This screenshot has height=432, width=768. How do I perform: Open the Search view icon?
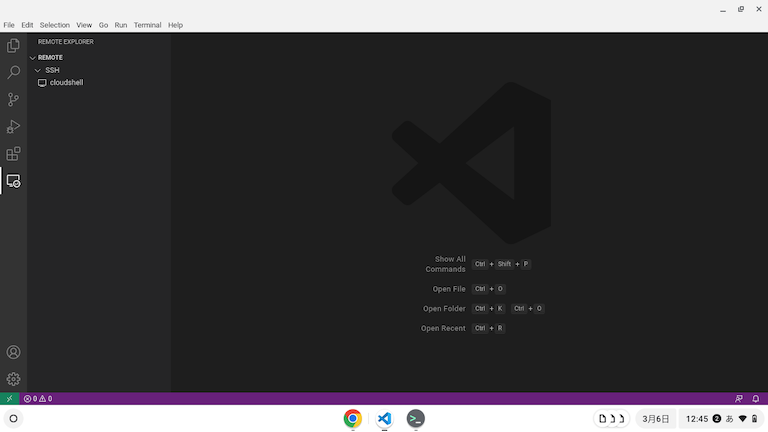pyautogui.click(x=13, y=72)
